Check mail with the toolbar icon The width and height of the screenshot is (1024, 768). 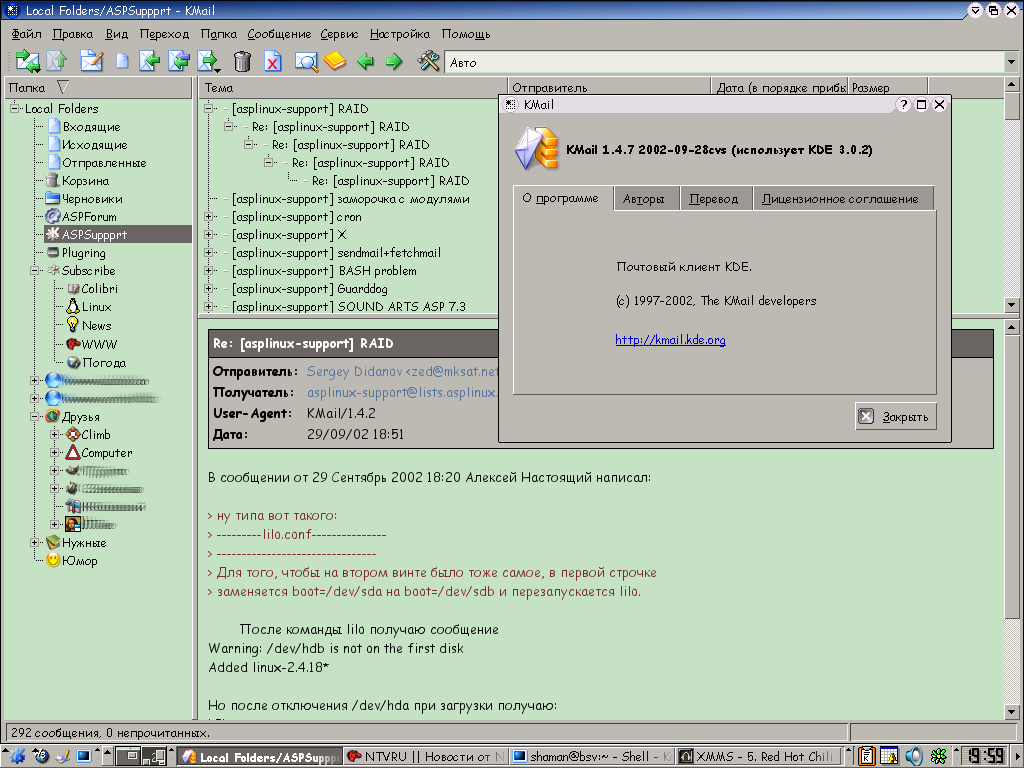[x=27, y=61]
